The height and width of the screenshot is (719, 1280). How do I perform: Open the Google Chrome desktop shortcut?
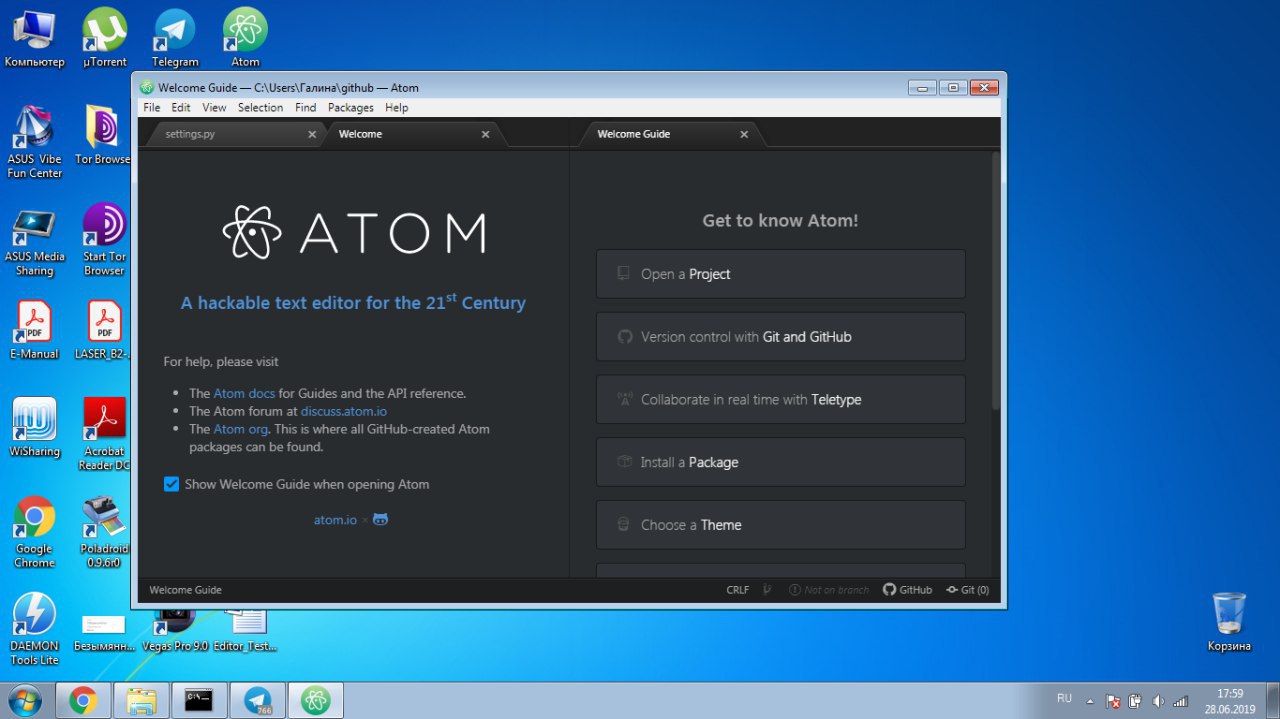pyautogui.click(x=34, y=533)
